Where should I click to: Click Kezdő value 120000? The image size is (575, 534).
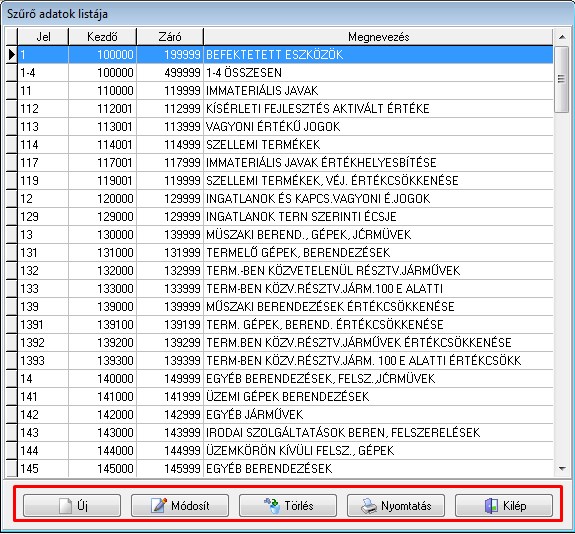coord(102,198)
